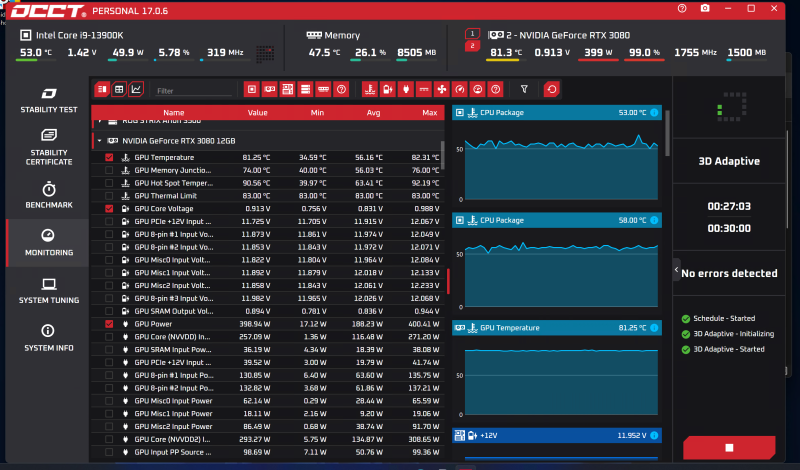
Task: Click the funnel filter icon
Action: pos(524,89)
